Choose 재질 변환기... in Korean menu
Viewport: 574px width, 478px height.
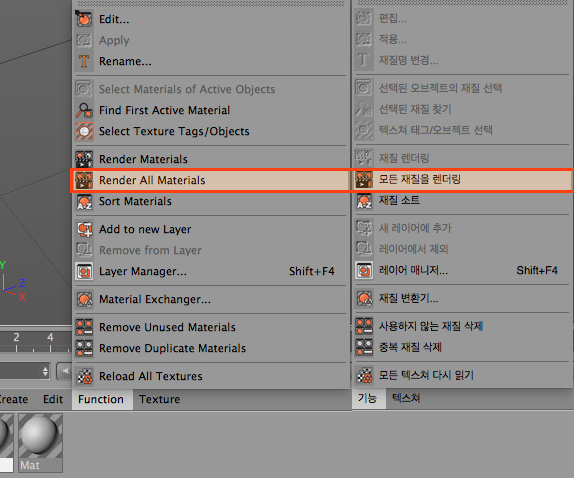[462, 298]
